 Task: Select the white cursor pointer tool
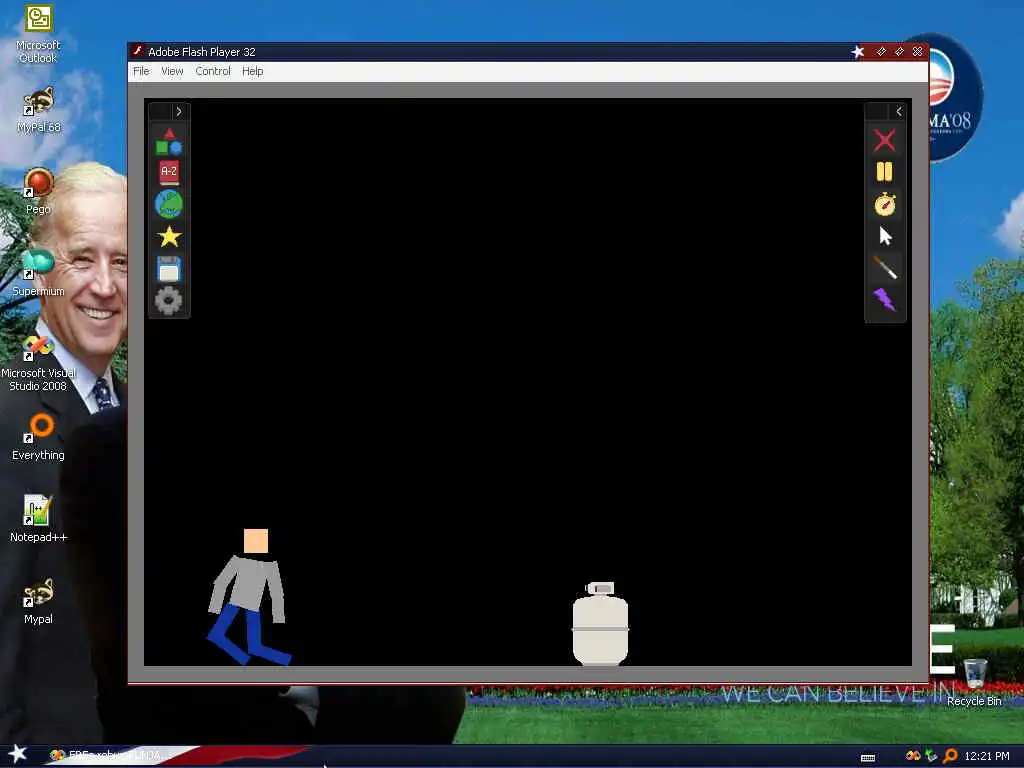[885, 236]
